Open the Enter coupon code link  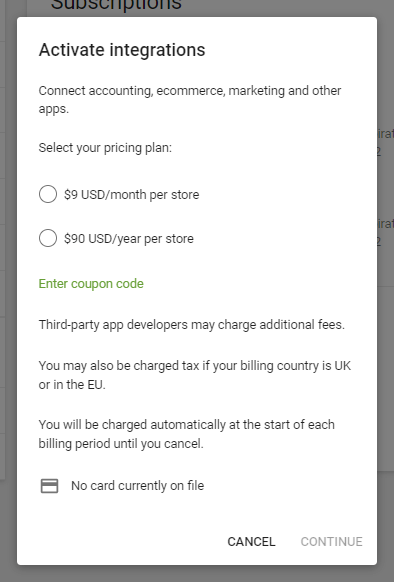[91, 284]
